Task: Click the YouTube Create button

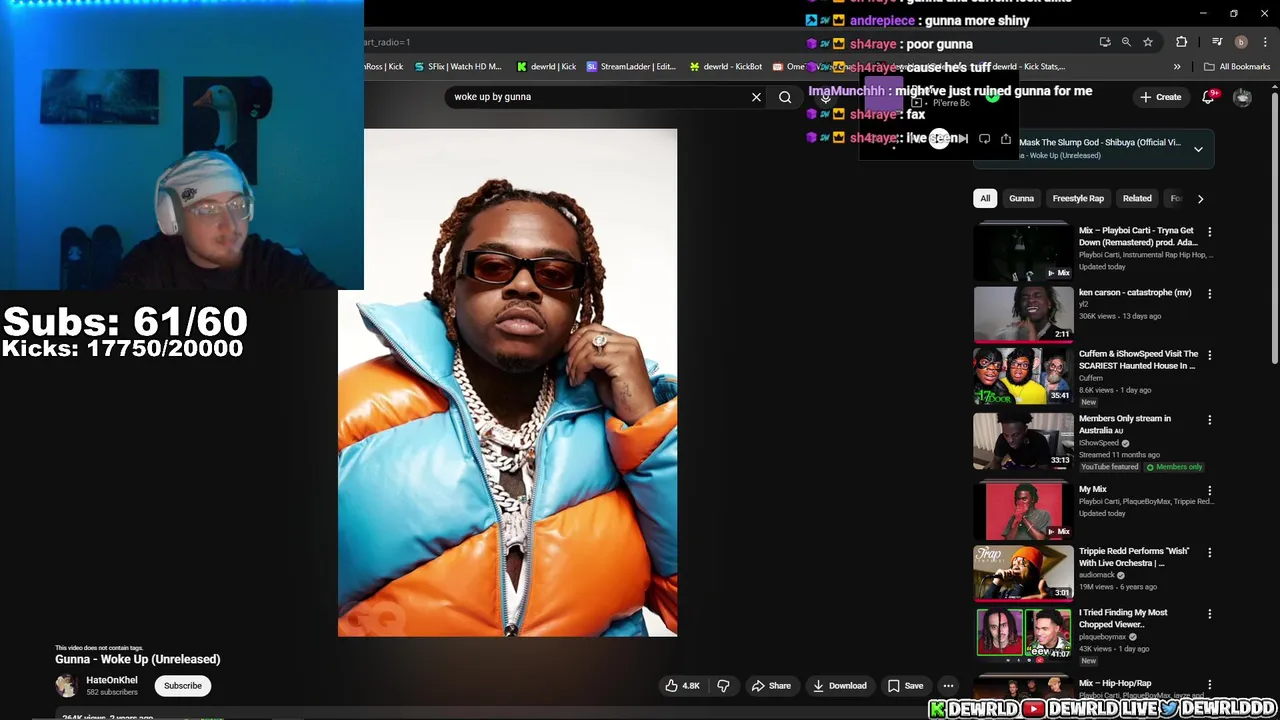Action: (x=1160, y=97)
